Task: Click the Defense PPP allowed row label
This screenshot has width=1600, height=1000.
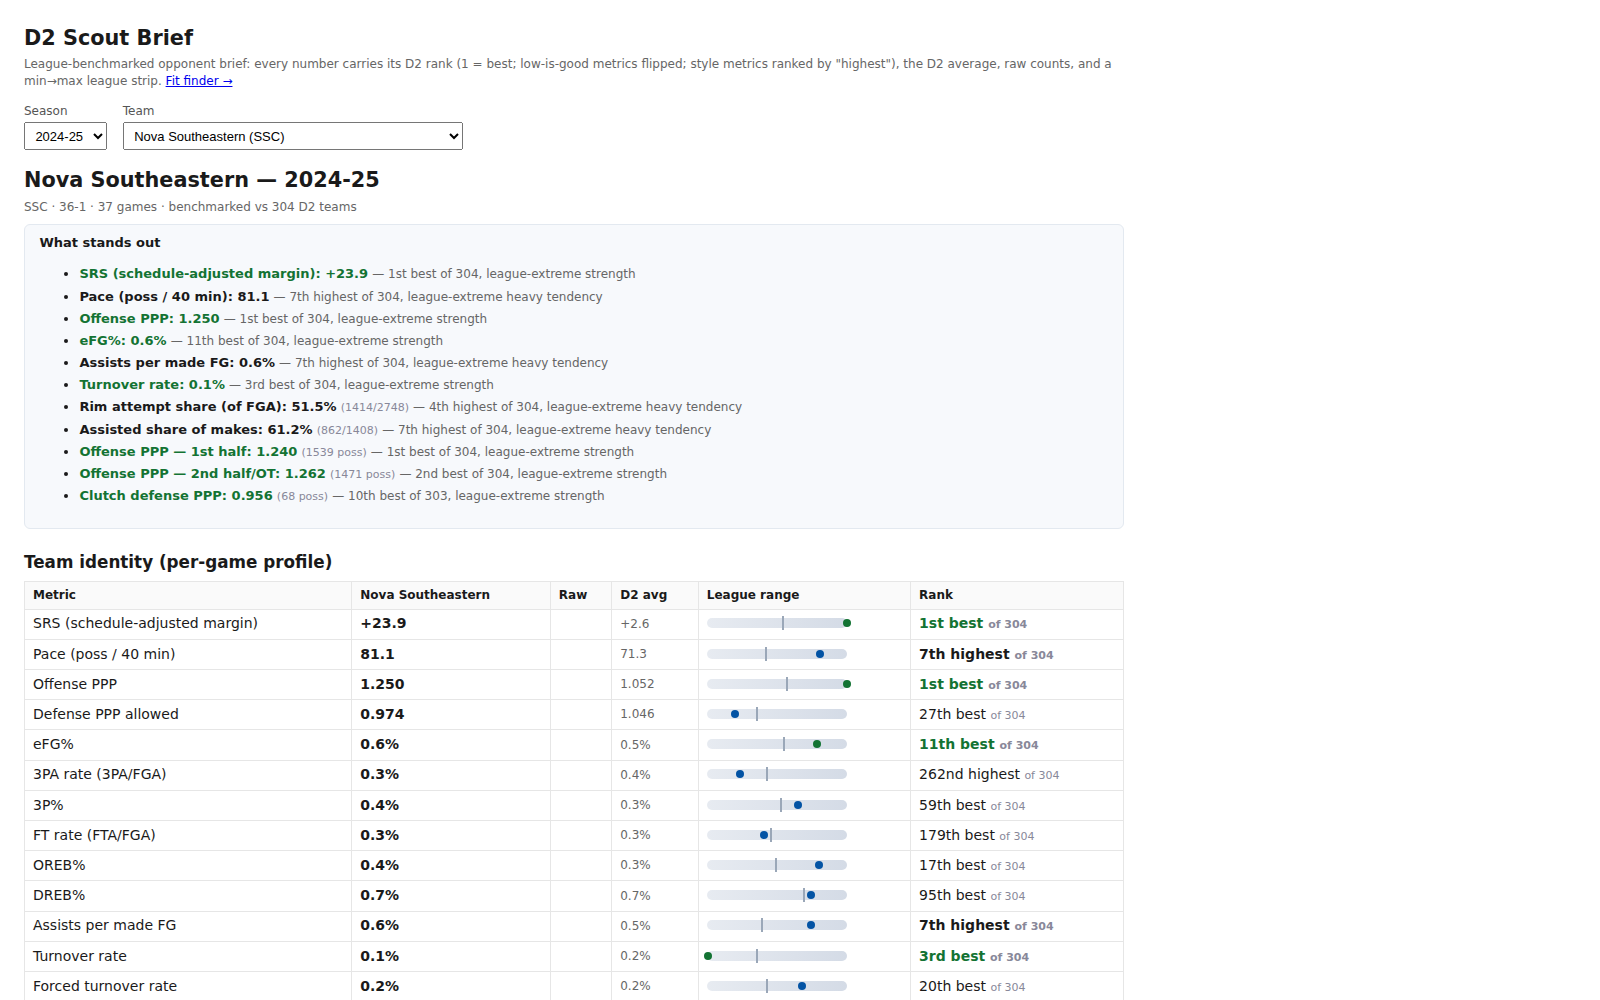Action: pyautogui.click(x=106, y=715)
